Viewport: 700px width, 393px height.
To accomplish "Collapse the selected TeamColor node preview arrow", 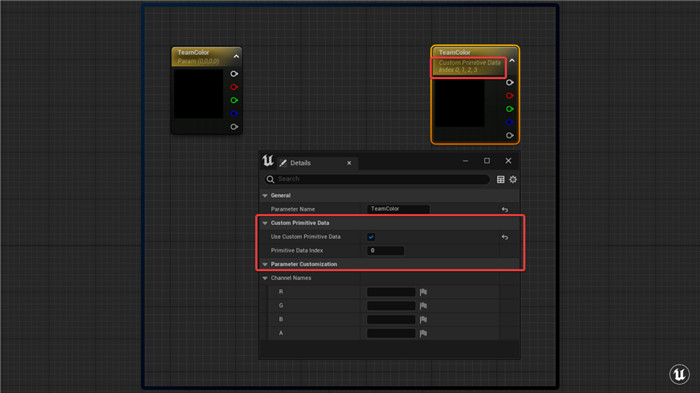I will click(512, 60).
